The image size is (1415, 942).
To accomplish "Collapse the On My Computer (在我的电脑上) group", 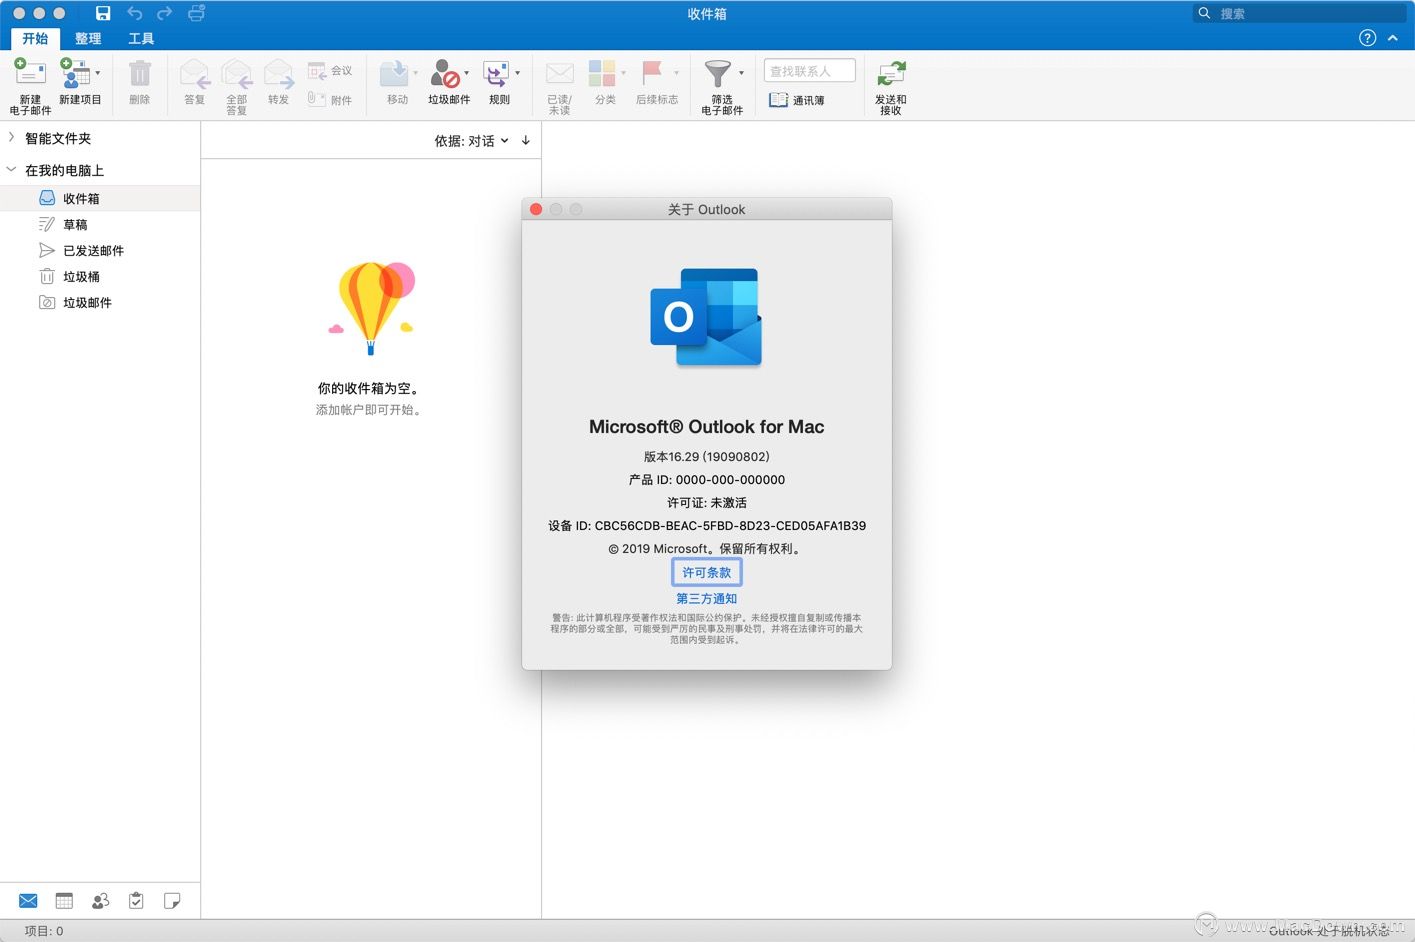I will pos(11,170).
